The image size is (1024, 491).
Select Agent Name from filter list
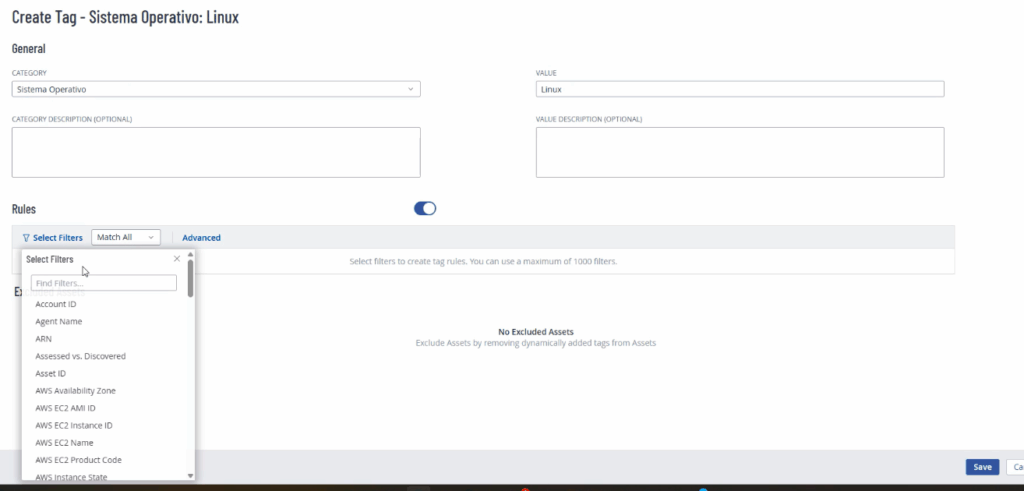(58, 321)
